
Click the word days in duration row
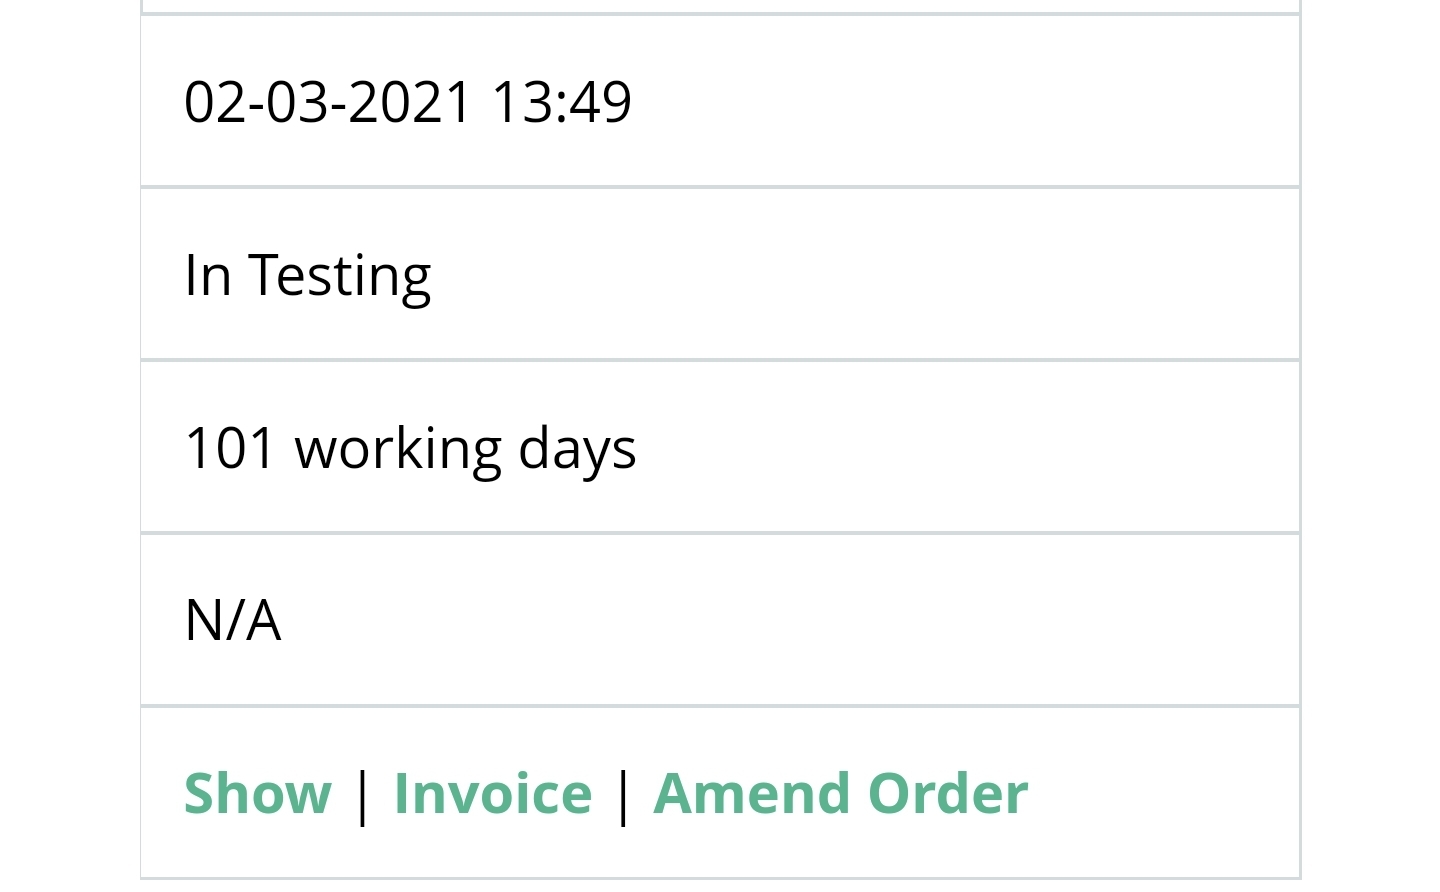(x=577, y=449)
